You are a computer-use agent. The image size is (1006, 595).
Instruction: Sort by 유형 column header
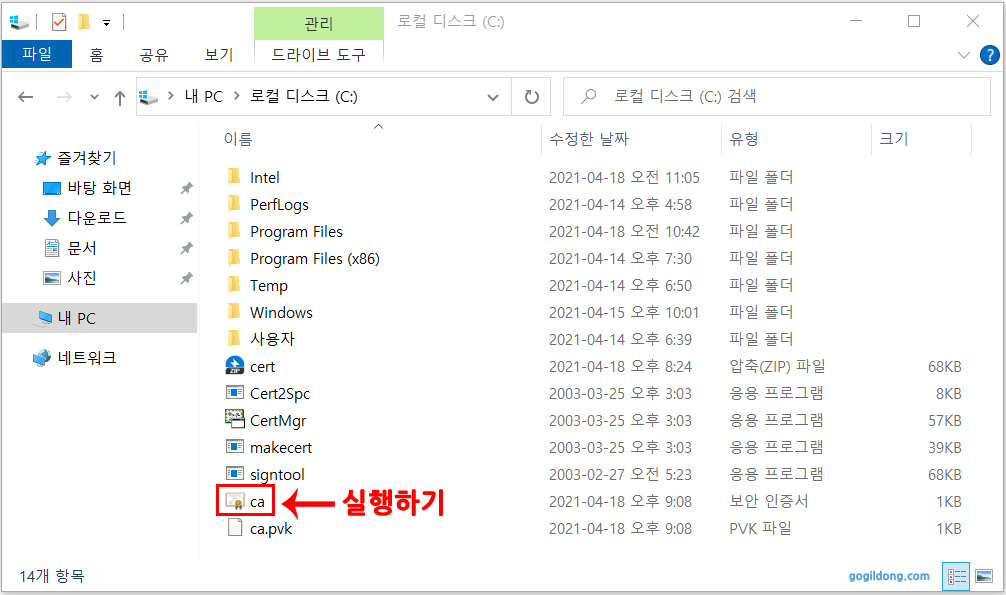(744, 139)
